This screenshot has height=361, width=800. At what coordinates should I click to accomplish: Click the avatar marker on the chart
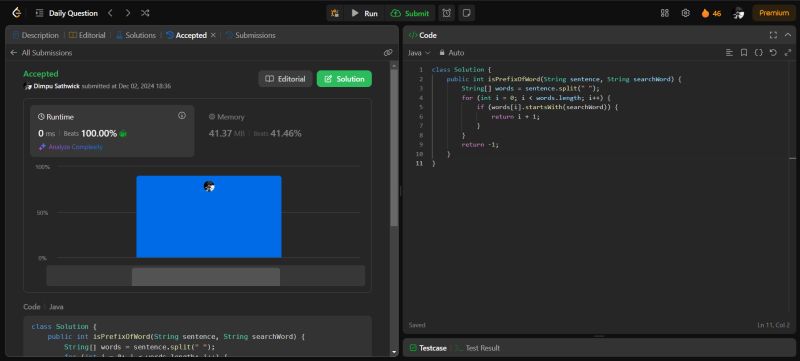pos(209,186)
